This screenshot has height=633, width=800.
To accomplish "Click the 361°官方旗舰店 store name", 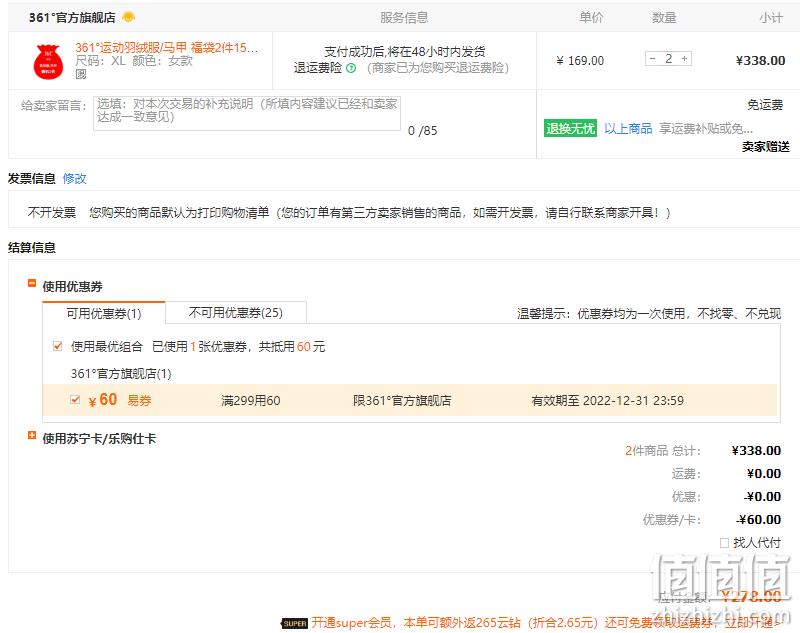I will tap(72, 17).
